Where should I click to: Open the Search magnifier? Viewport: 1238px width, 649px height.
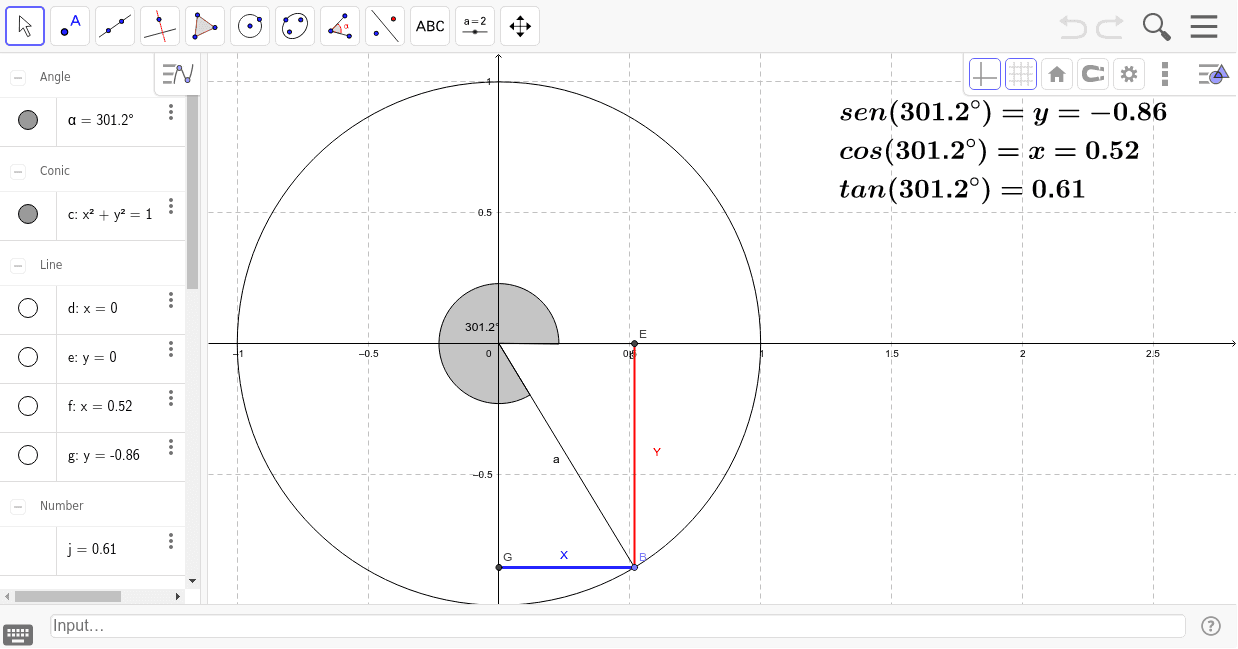(1156, 27)
